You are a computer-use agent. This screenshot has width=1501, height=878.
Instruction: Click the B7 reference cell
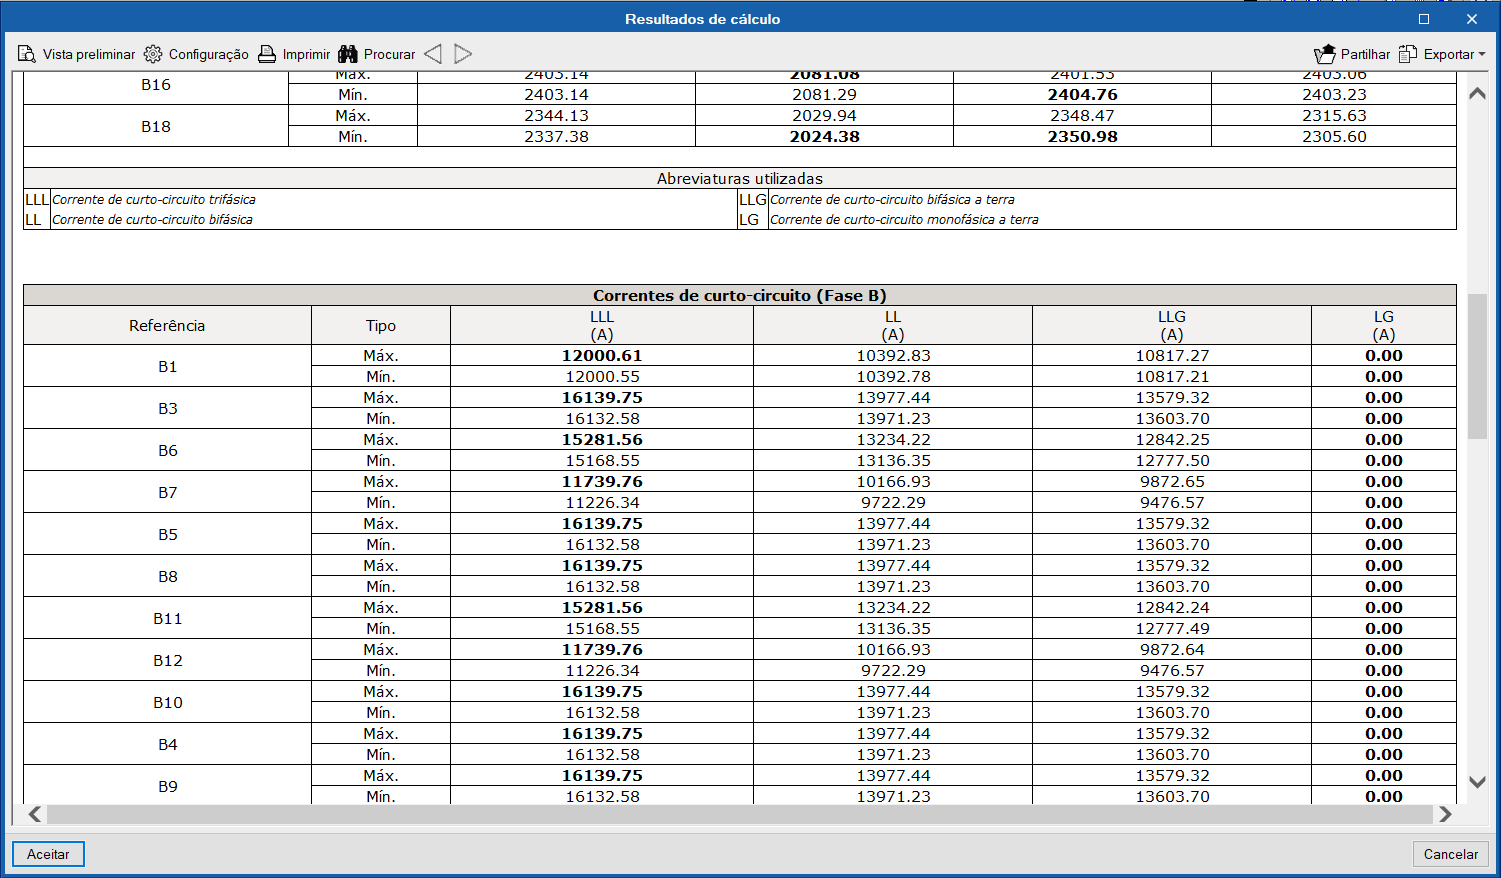point(167,492)
